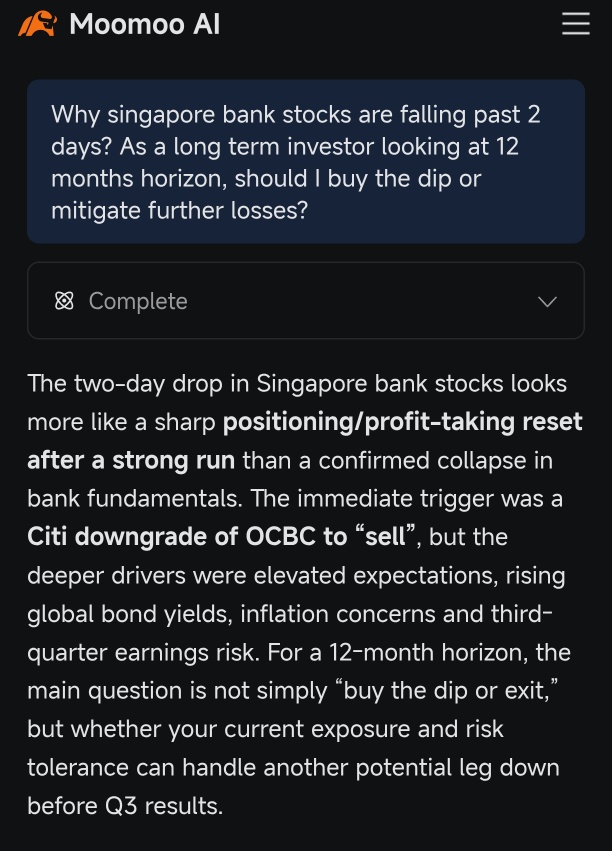The width and height of the screenshot is (612, 851).
Task: Click the Complete status label
Action: pos(138,301)
